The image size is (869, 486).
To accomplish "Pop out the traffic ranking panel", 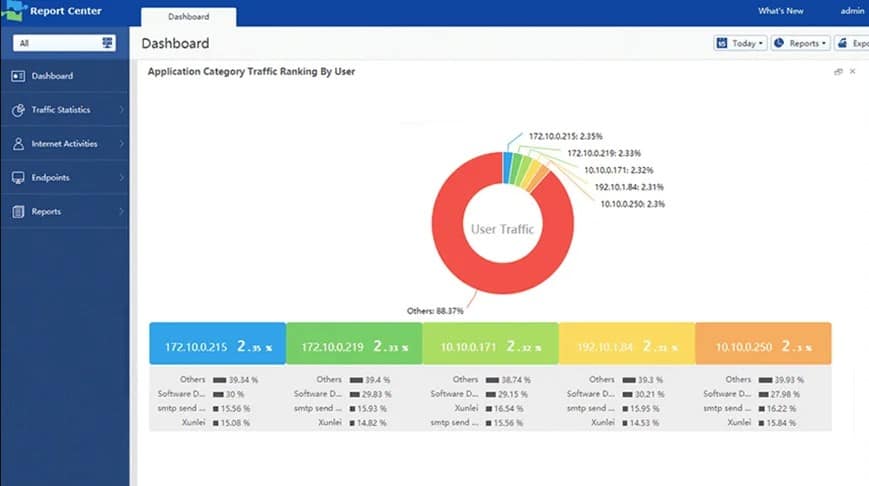I will (837, 72).
